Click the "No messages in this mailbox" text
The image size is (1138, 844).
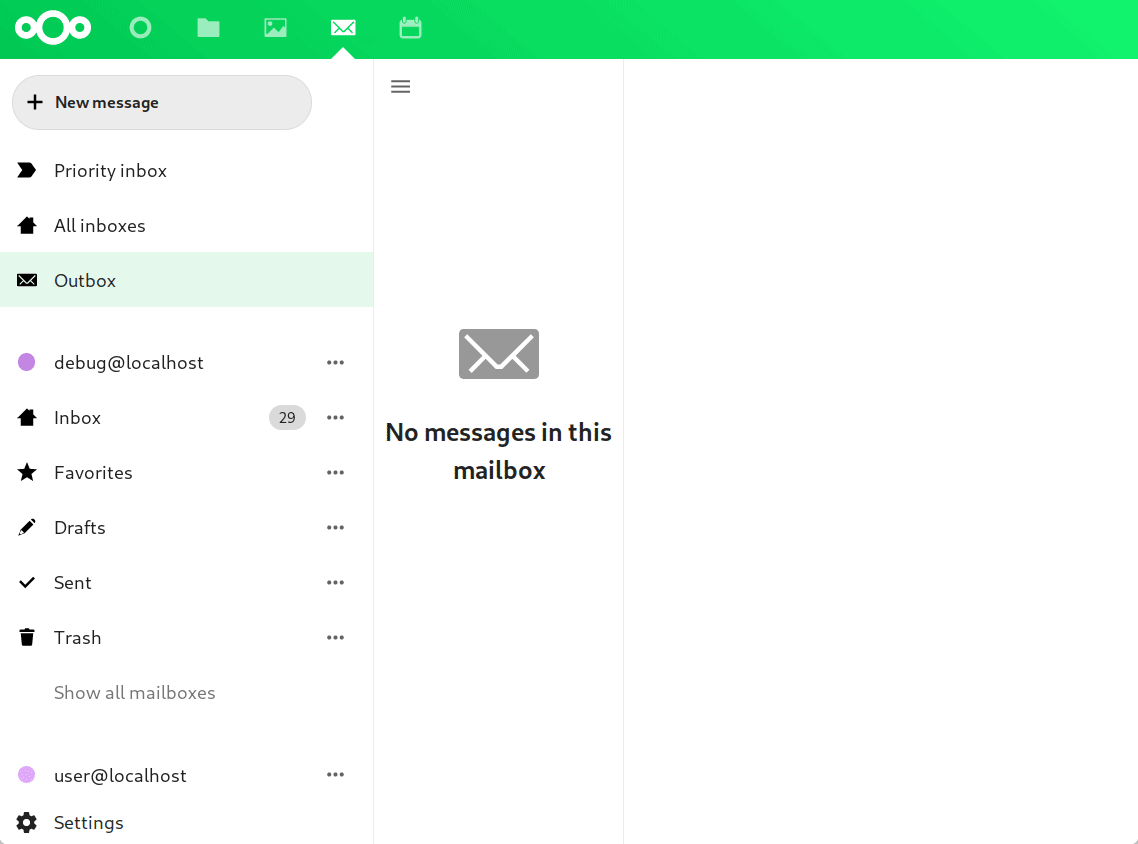499,451
